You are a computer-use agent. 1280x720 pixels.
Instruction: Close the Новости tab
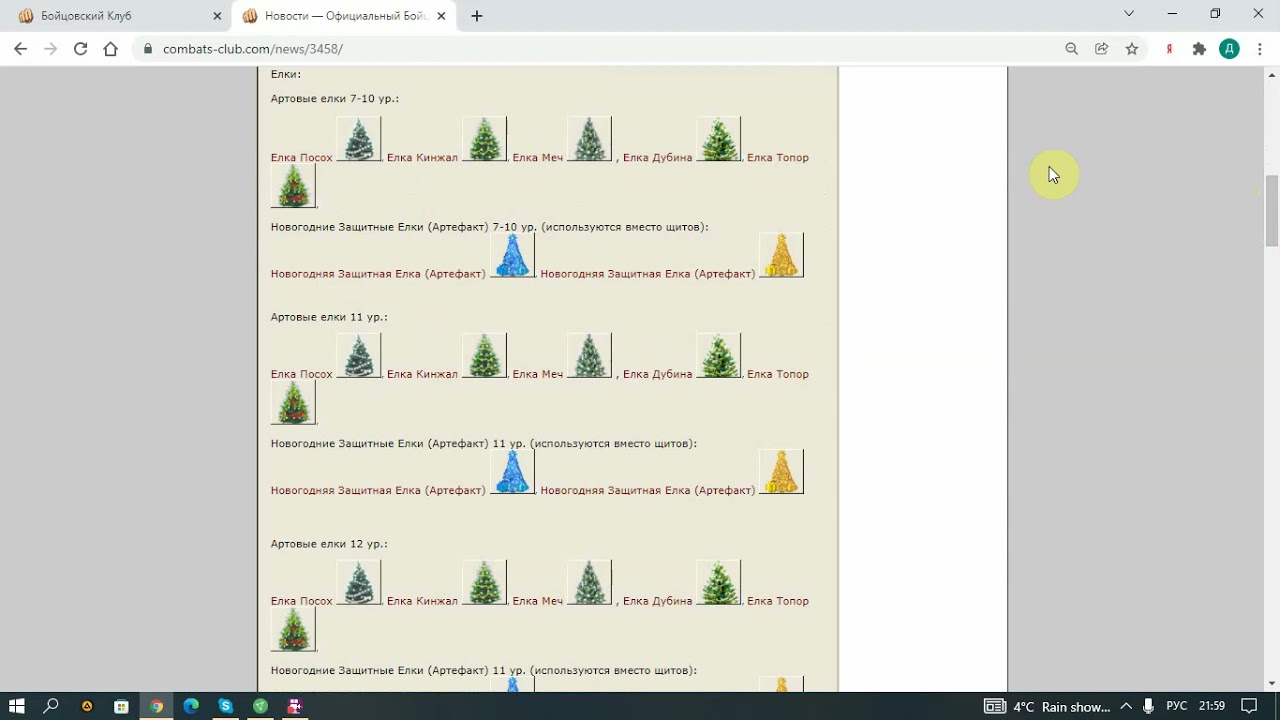[441, 16]
